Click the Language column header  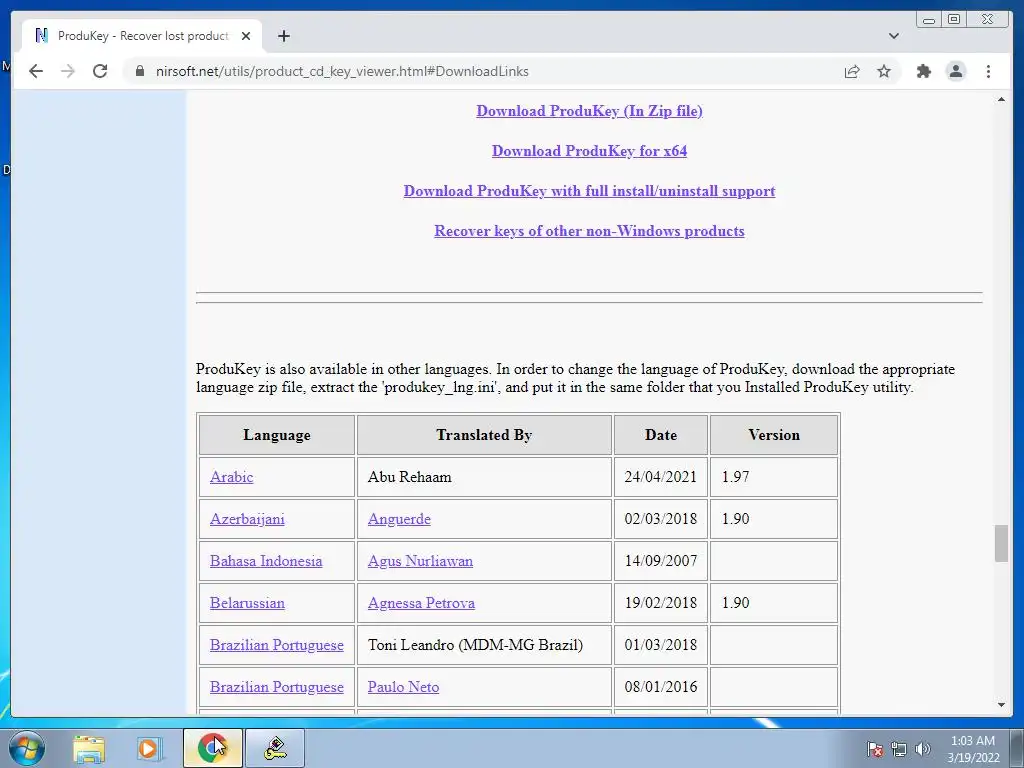point(277,435)
